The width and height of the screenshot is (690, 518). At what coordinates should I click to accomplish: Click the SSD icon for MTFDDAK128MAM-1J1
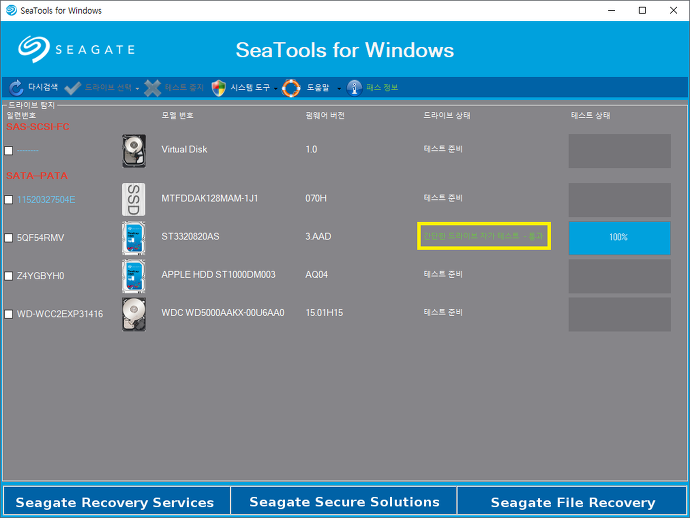(133, 200)
